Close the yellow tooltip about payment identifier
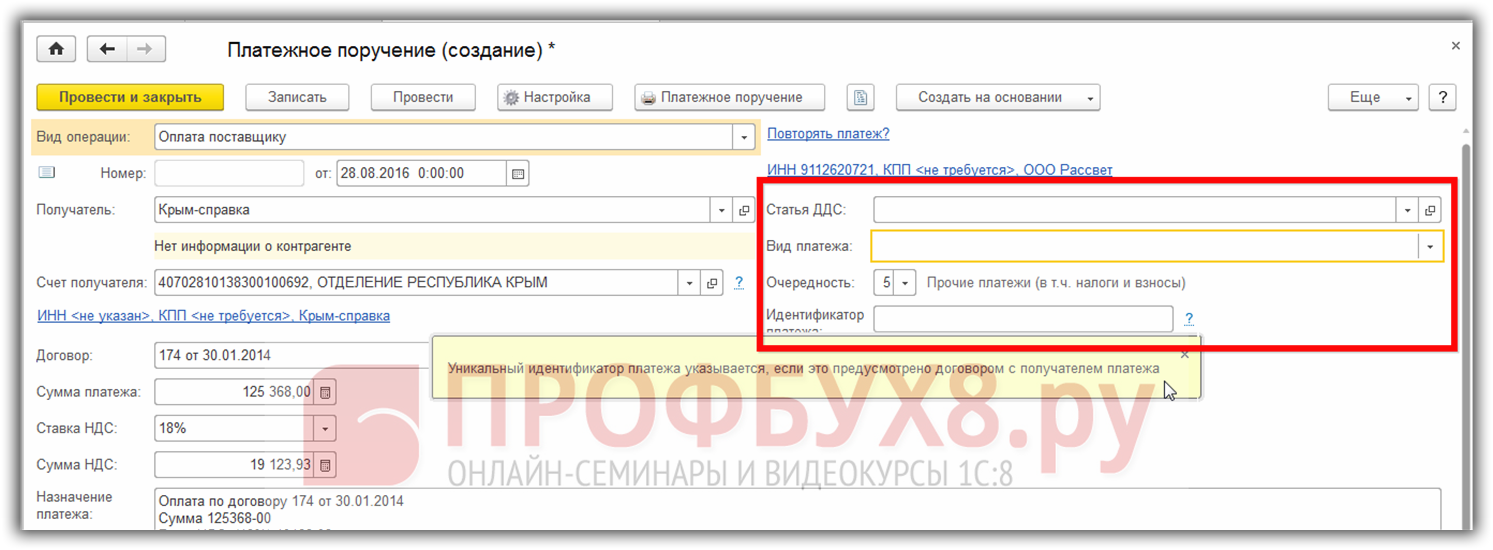 pos(1185,353)
